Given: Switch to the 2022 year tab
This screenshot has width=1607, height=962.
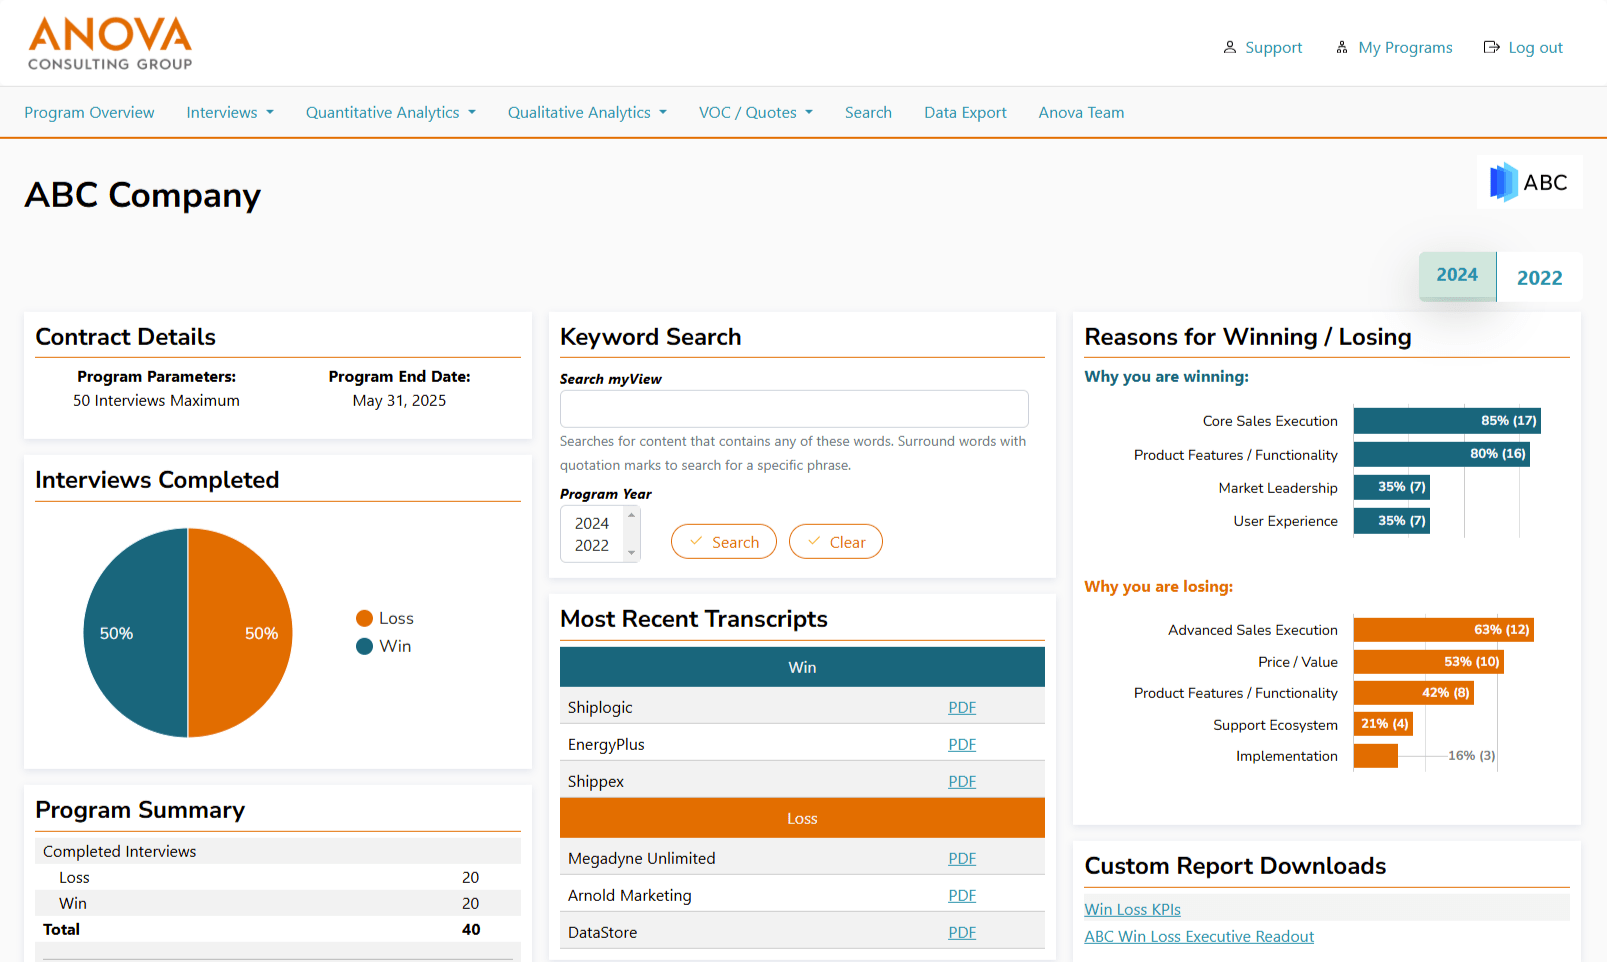Looking at the screenshot, I should click(1539, 278).
